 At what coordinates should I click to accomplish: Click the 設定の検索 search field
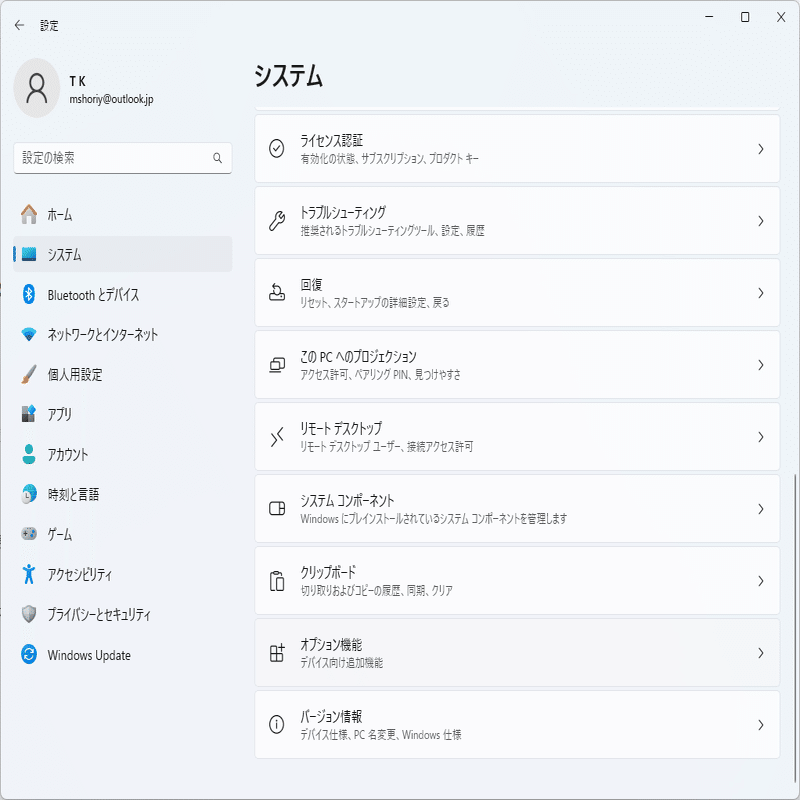(x=122, y=158)
